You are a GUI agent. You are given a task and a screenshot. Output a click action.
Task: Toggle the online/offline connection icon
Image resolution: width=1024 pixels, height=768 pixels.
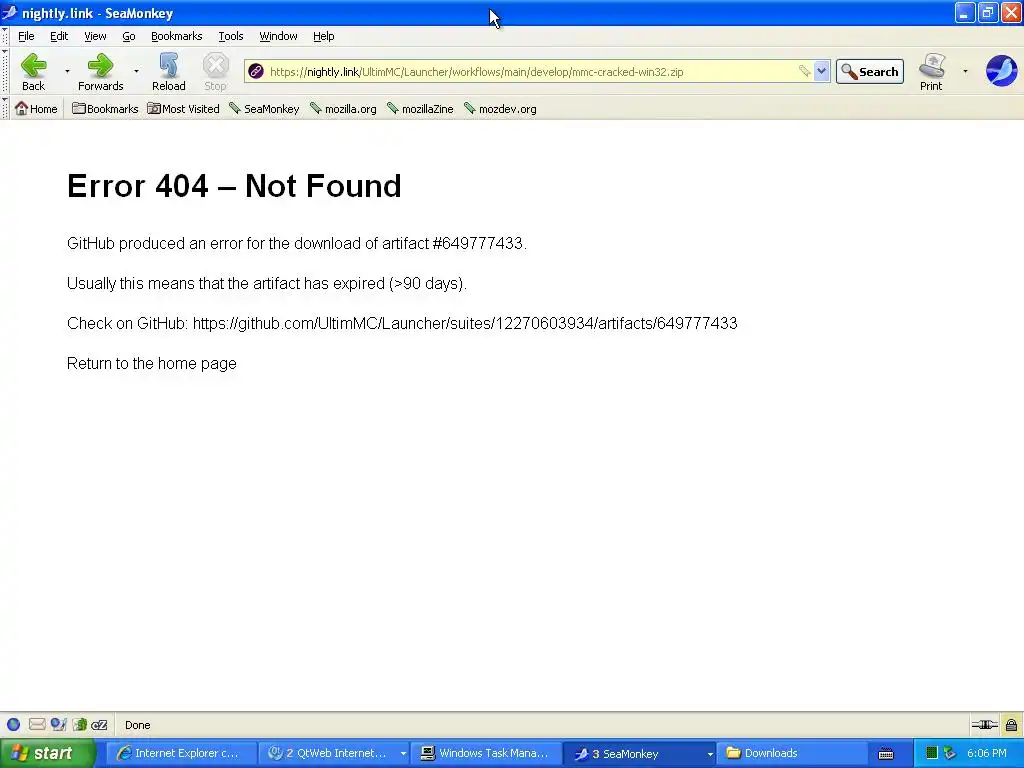point(984,724)
